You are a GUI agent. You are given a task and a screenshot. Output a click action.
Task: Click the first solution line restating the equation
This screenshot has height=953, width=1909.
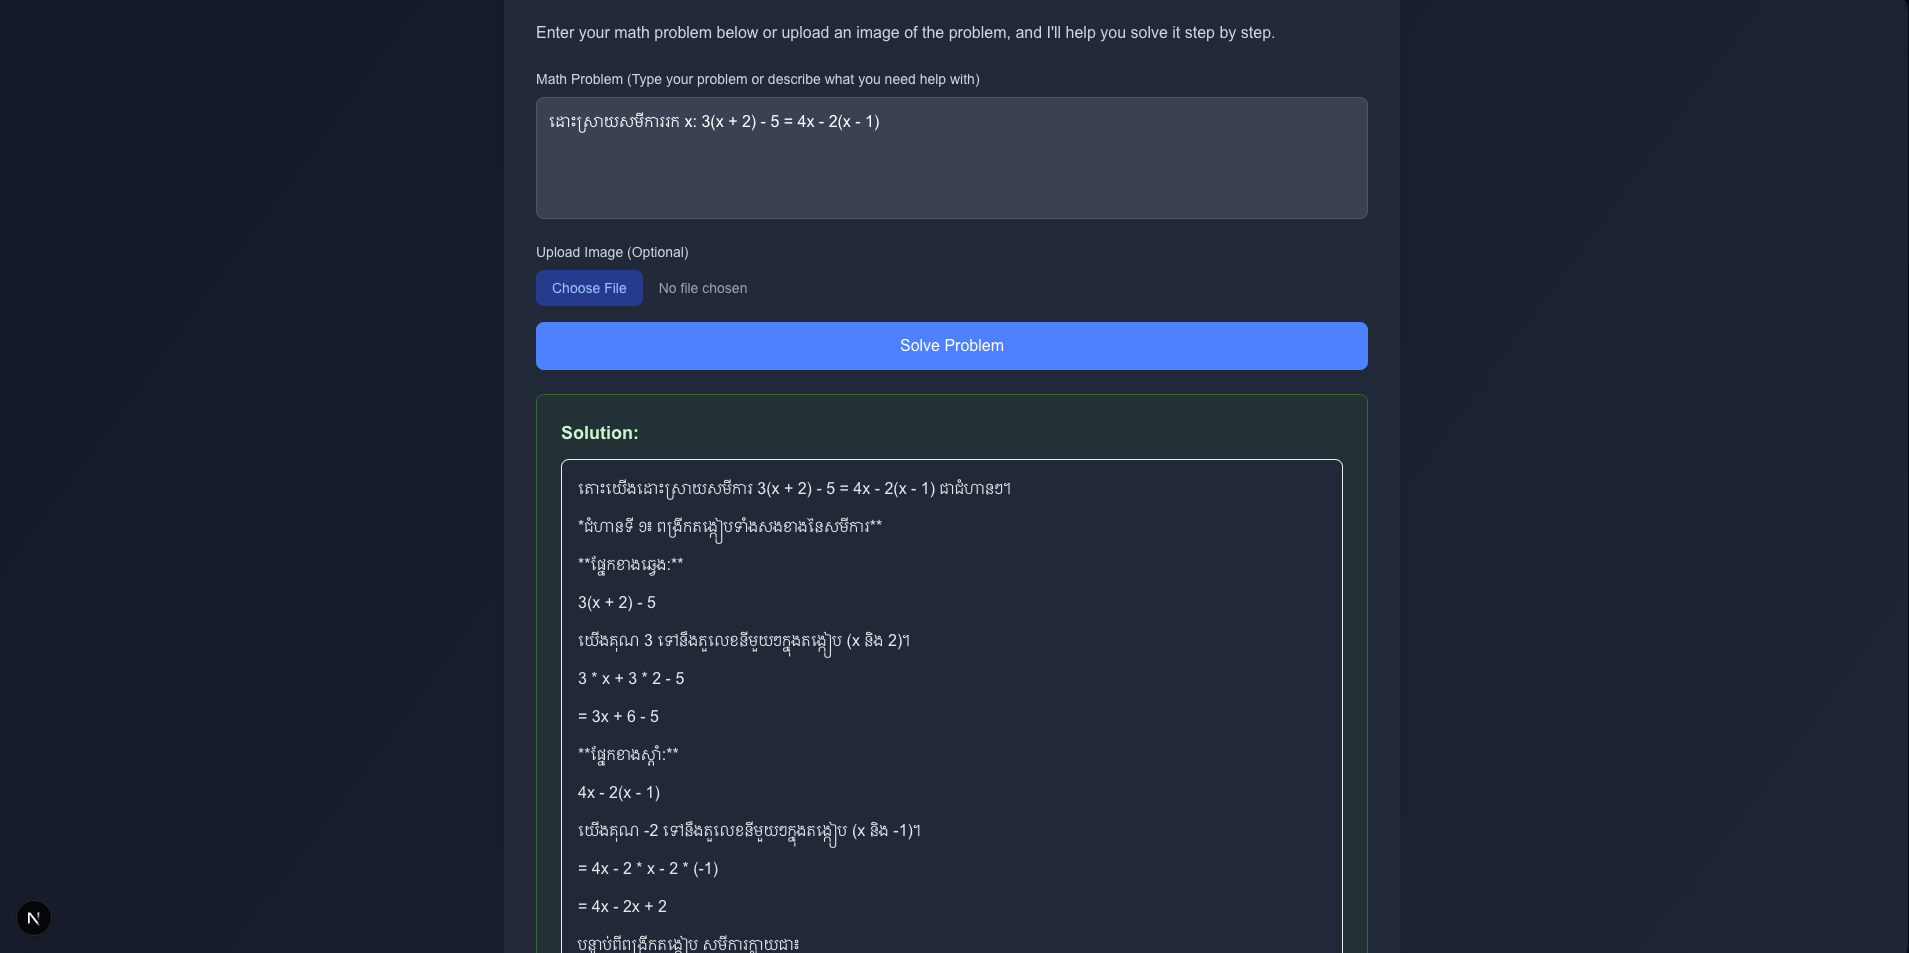794,489
